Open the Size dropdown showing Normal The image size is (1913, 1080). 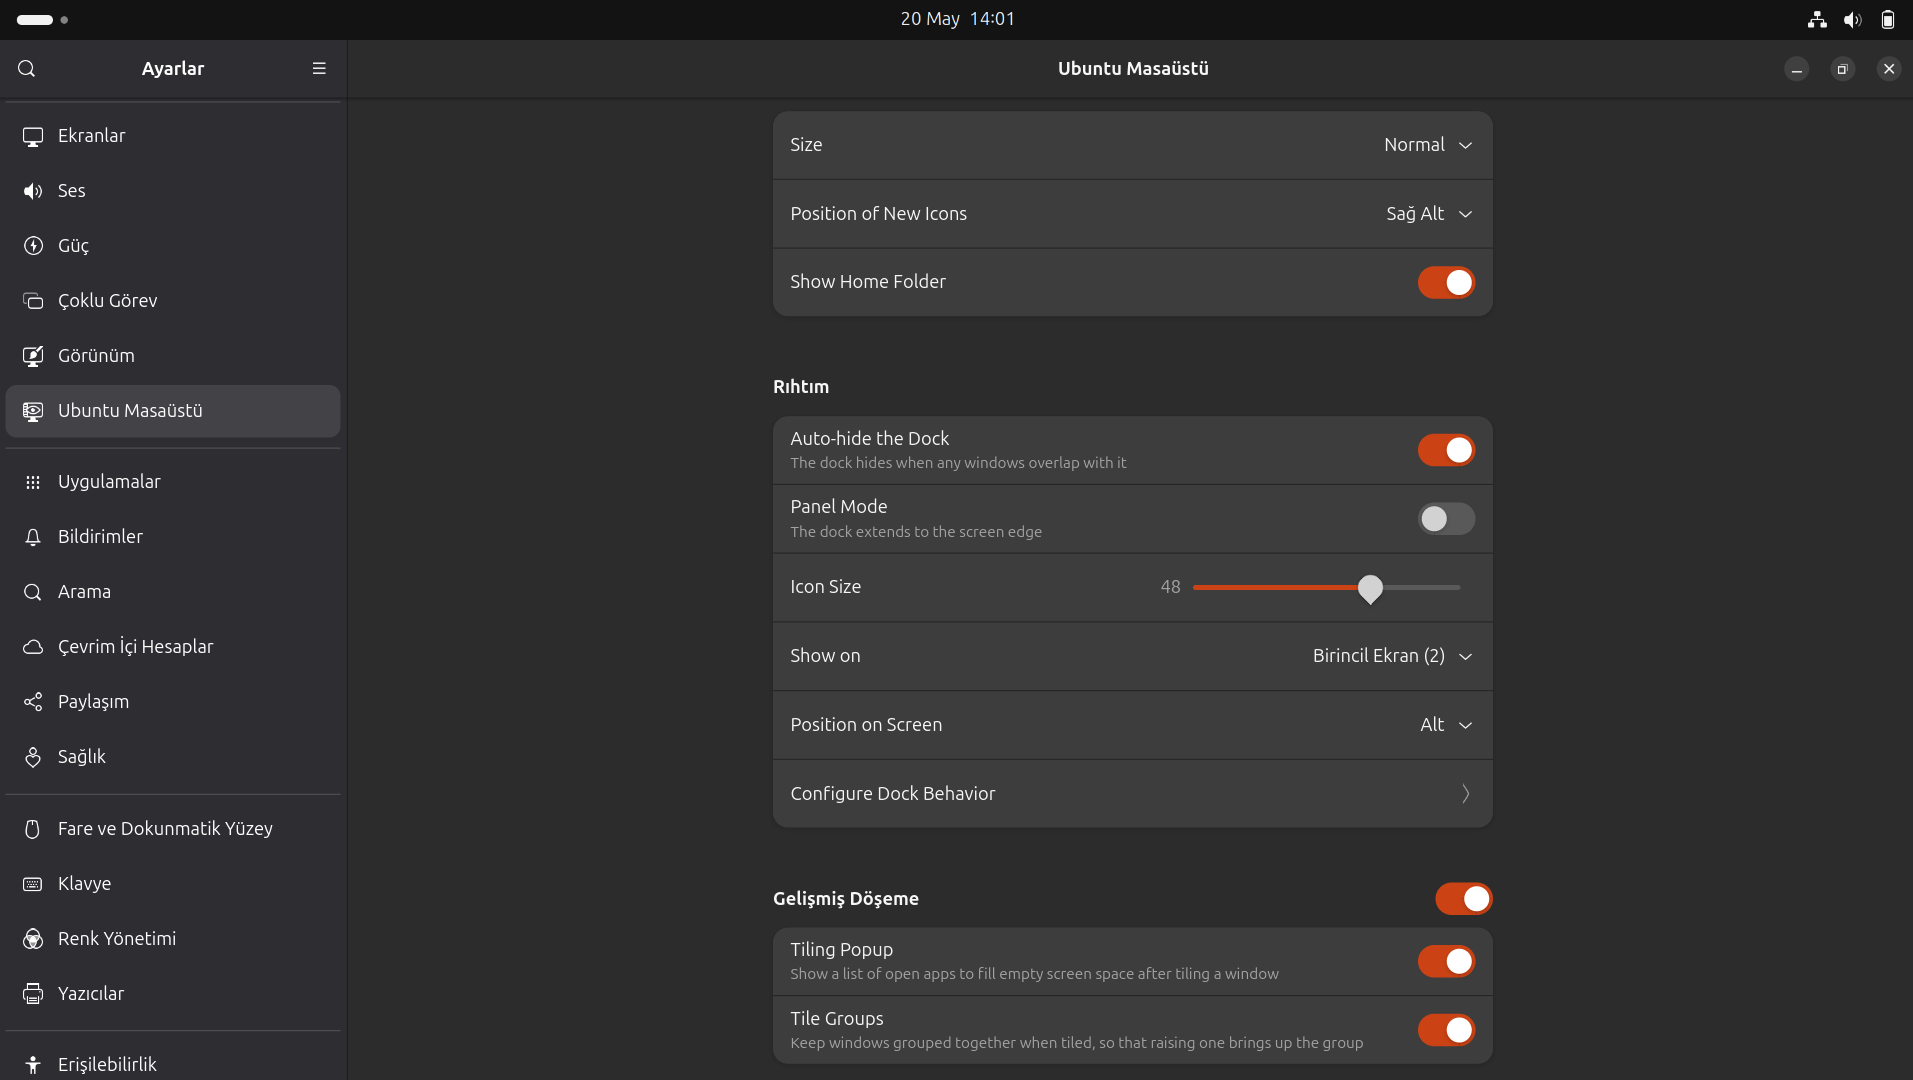click(x=1427, y=145)
